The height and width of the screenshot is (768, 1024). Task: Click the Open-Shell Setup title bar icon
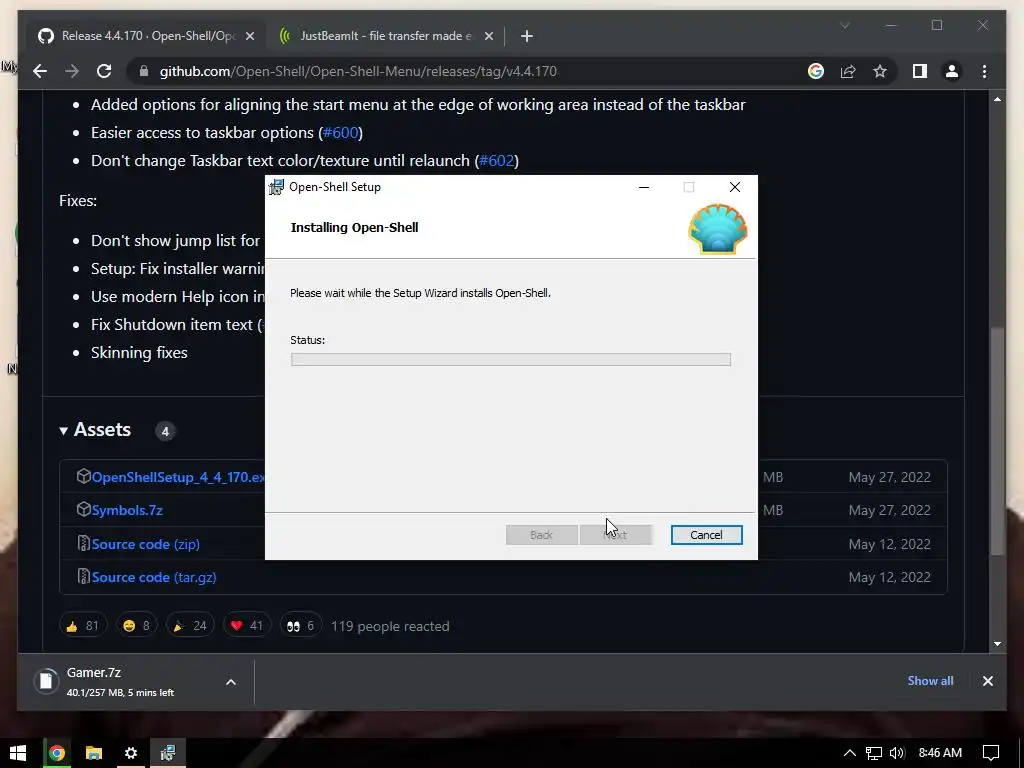[x=276, y=187]
